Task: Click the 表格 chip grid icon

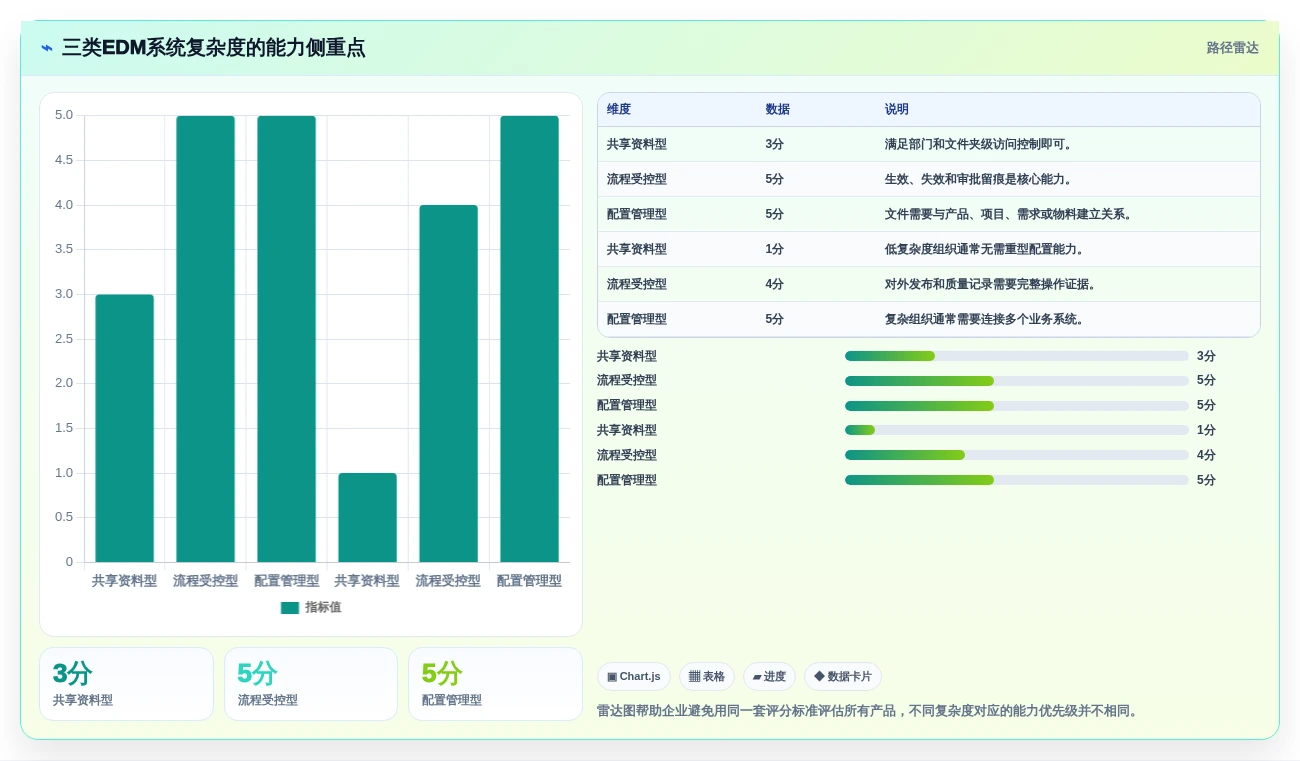Action: pos(694,677)
